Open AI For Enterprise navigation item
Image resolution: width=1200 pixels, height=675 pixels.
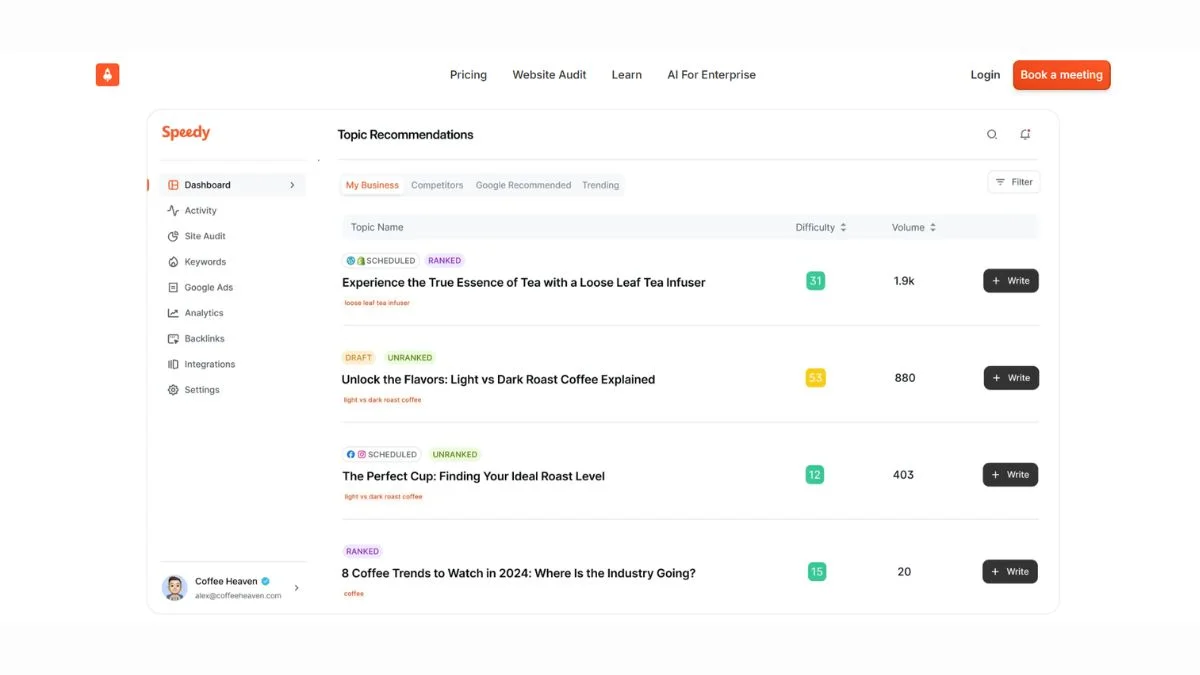711,75
